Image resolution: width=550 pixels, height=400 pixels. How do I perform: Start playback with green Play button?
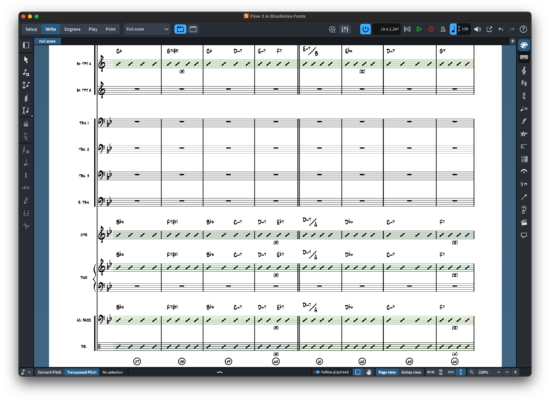[419, 29]
